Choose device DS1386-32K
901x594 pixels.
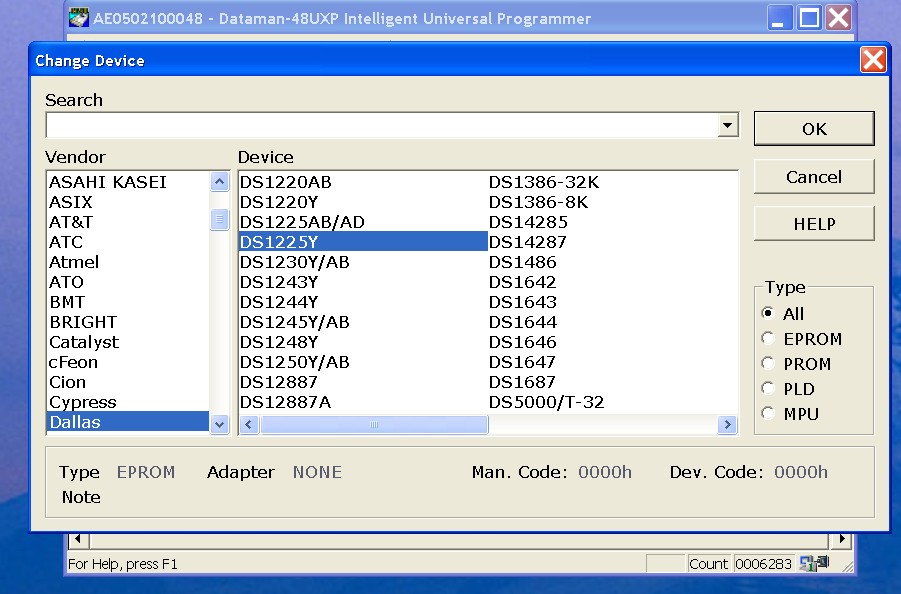coord(613,182)
